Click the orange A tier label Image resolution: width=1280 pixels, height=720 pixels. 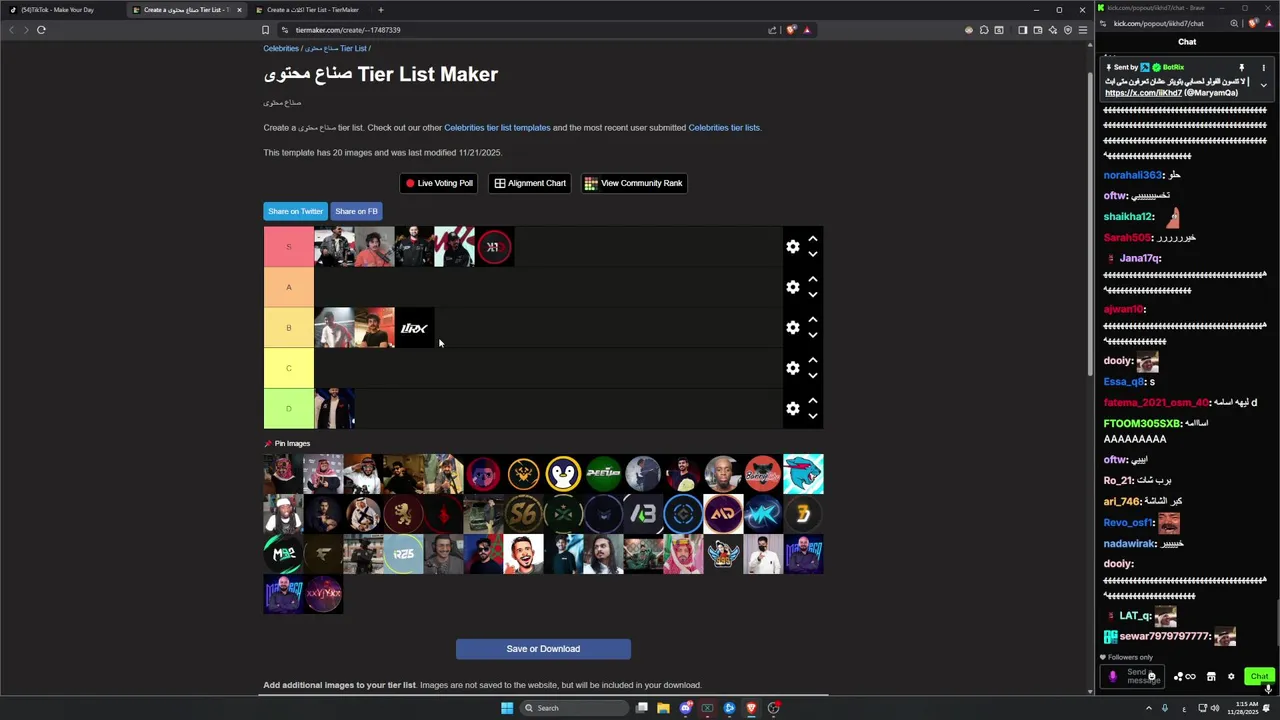coord(289,287)
